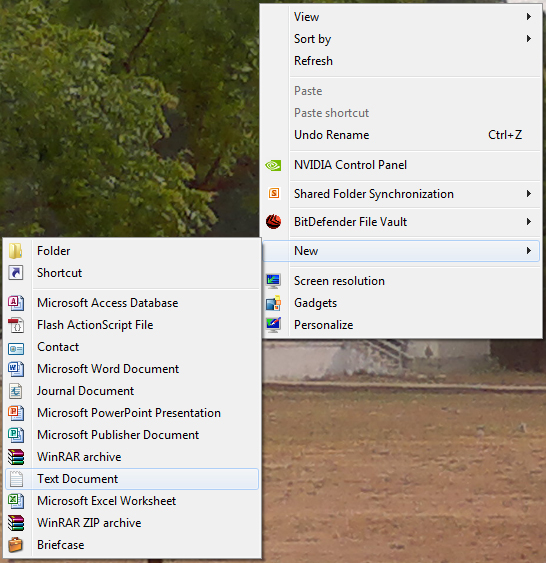Expand the View submenu arrow
546x563 pixels.
point(528,17)
